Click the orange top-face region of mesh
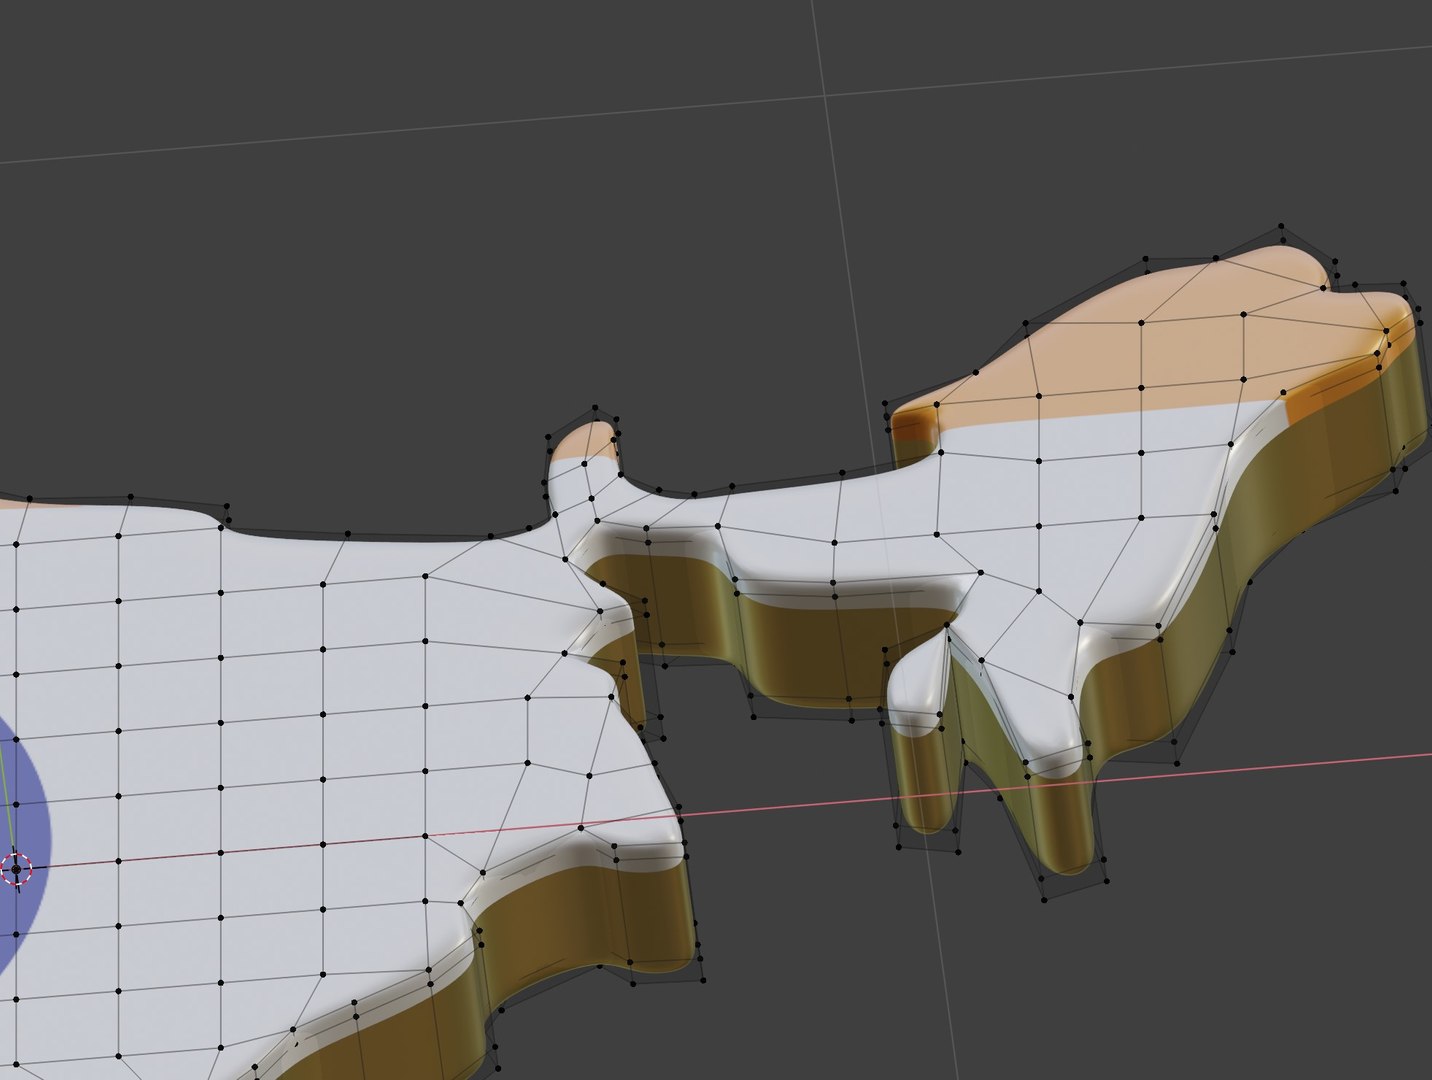This screenshot has height=1080, width=1432. (1150, 340)
